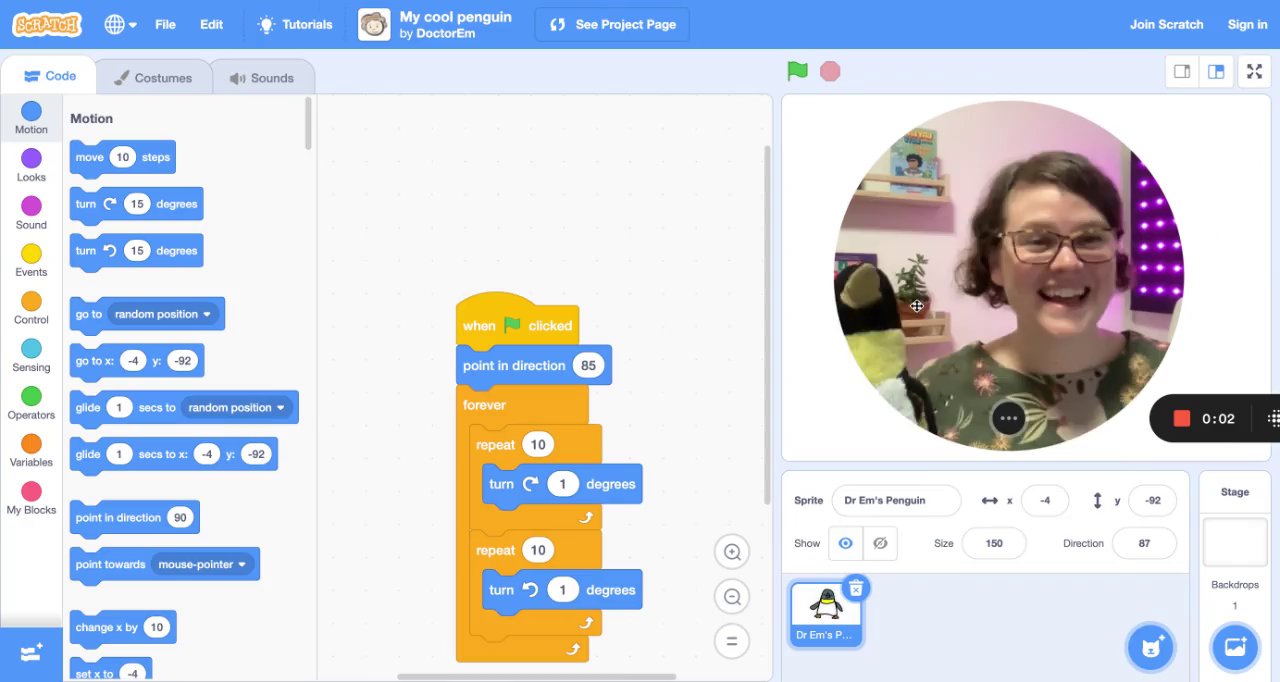Click palette turn clockwise 15 degrees block
Image resolution: width=1280 pixels, height=682 pixels.
click(x=136, y=204)
